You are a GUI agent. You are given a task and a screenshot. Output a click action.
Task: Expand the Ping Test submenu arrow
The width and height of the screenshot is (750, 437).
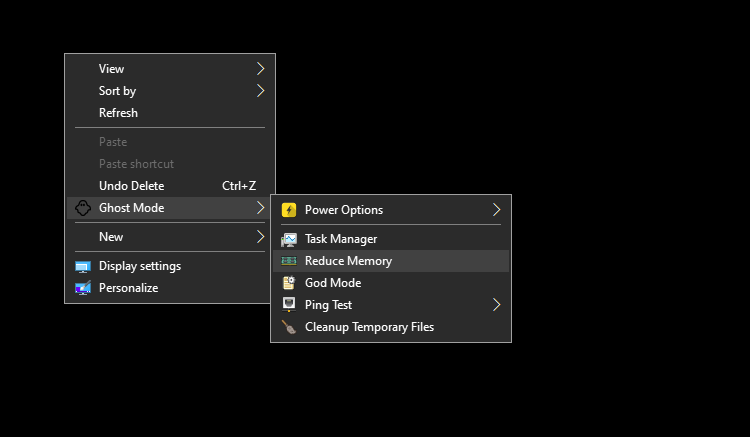pos(496,305)
